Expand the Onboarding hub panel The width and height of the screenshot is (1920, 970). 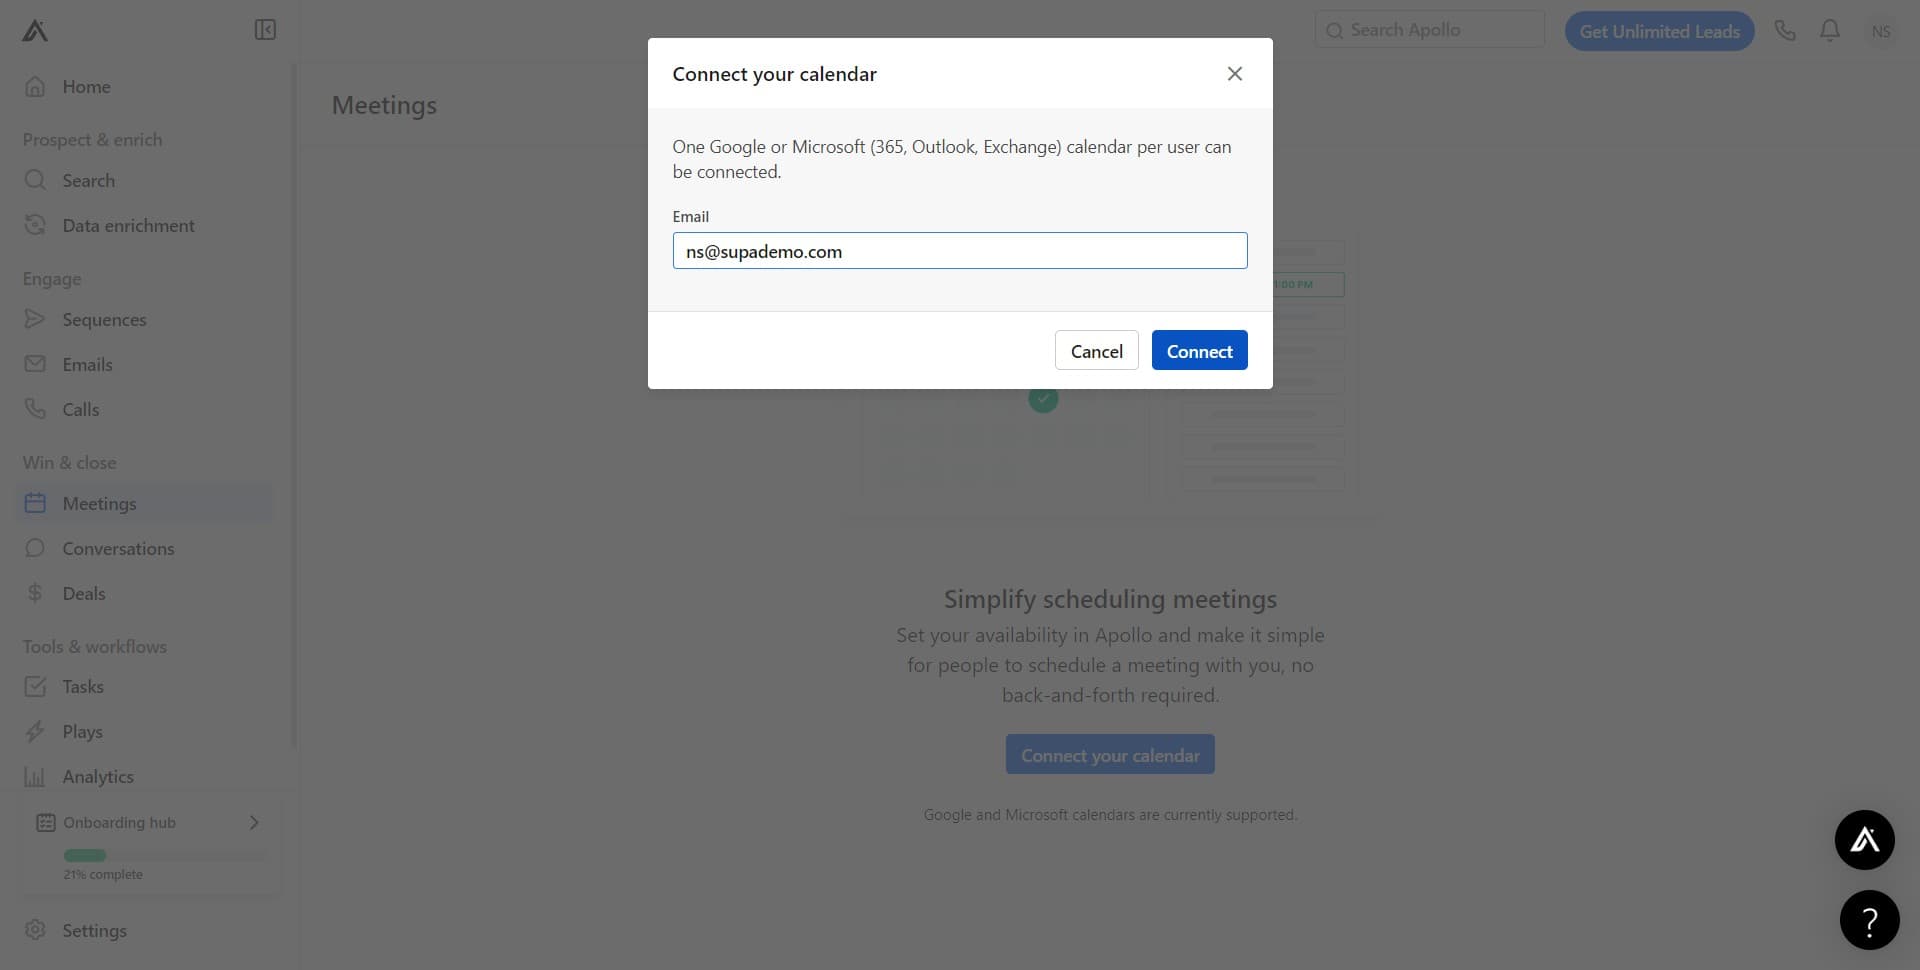click(253, 822)
